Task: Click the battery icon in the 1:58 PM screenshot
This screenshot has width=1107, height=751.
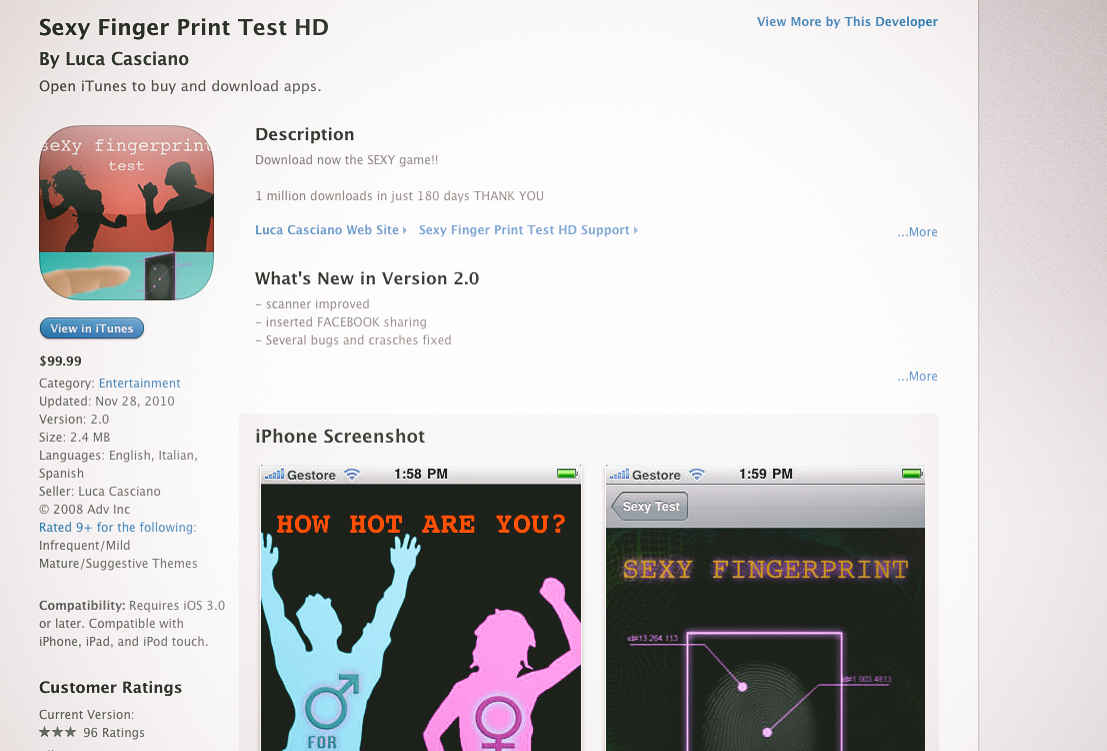Action: tap(567, 474)
